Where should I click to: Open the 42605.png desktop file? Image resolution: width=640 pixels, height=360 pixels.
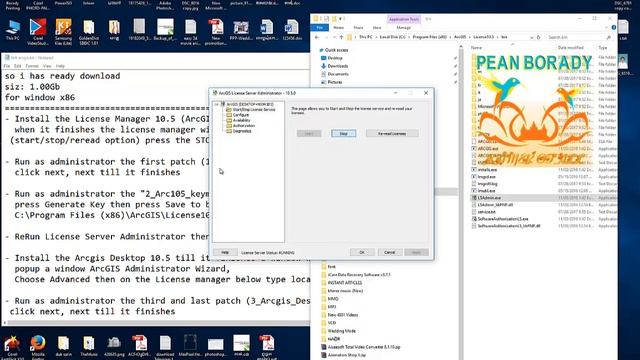coord(114,346)
